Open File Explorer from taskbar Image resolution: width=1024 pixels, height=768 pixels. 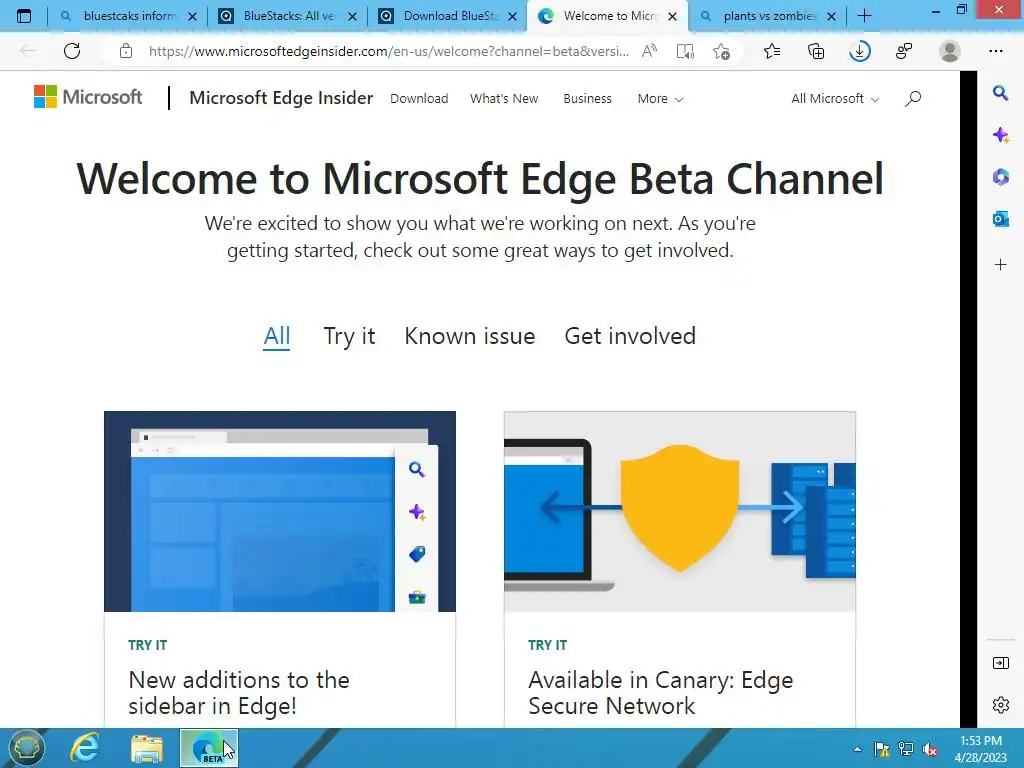(x=147, y=748)
